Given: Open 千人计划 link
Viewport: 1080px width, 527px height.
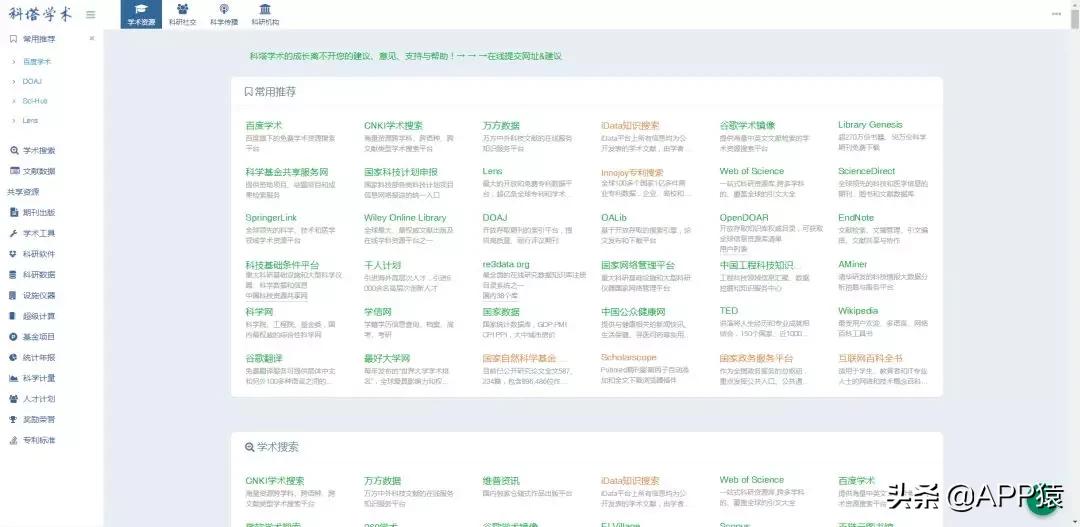Looking at the screenshot, I should point(382,265).
